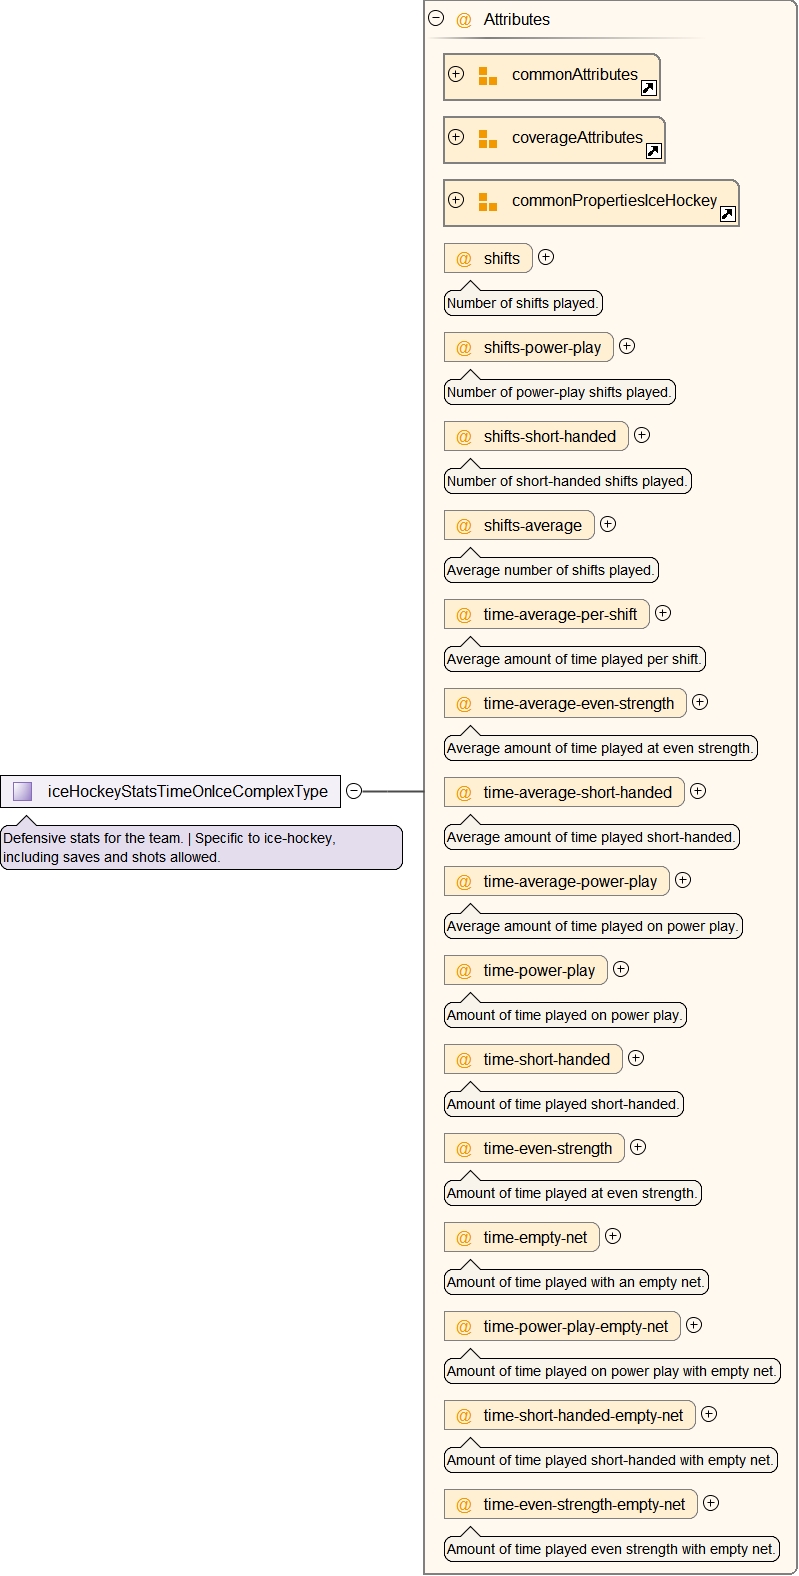Select the time-average-even-strength attribute

(x=578, y=704)
